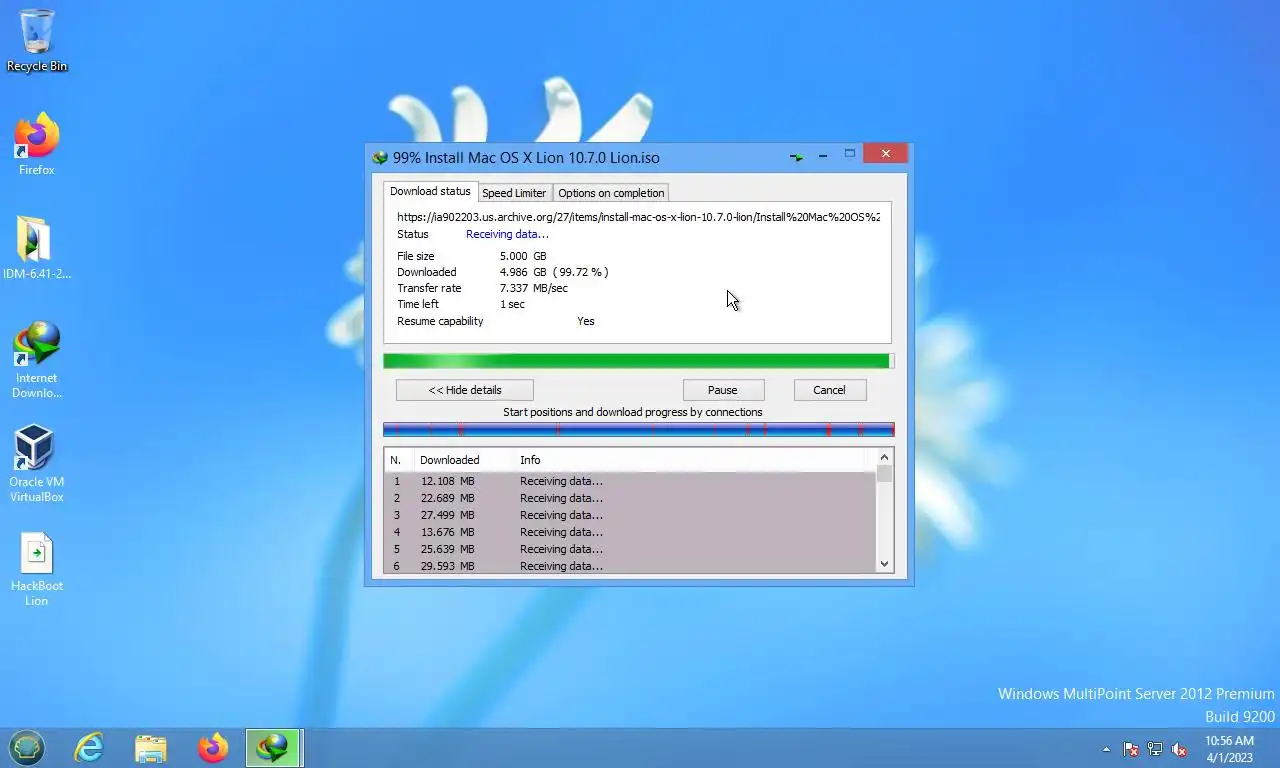1280x768 pixels.
Task: Open Action Center flag tray icon
Action: (1131, 749)
